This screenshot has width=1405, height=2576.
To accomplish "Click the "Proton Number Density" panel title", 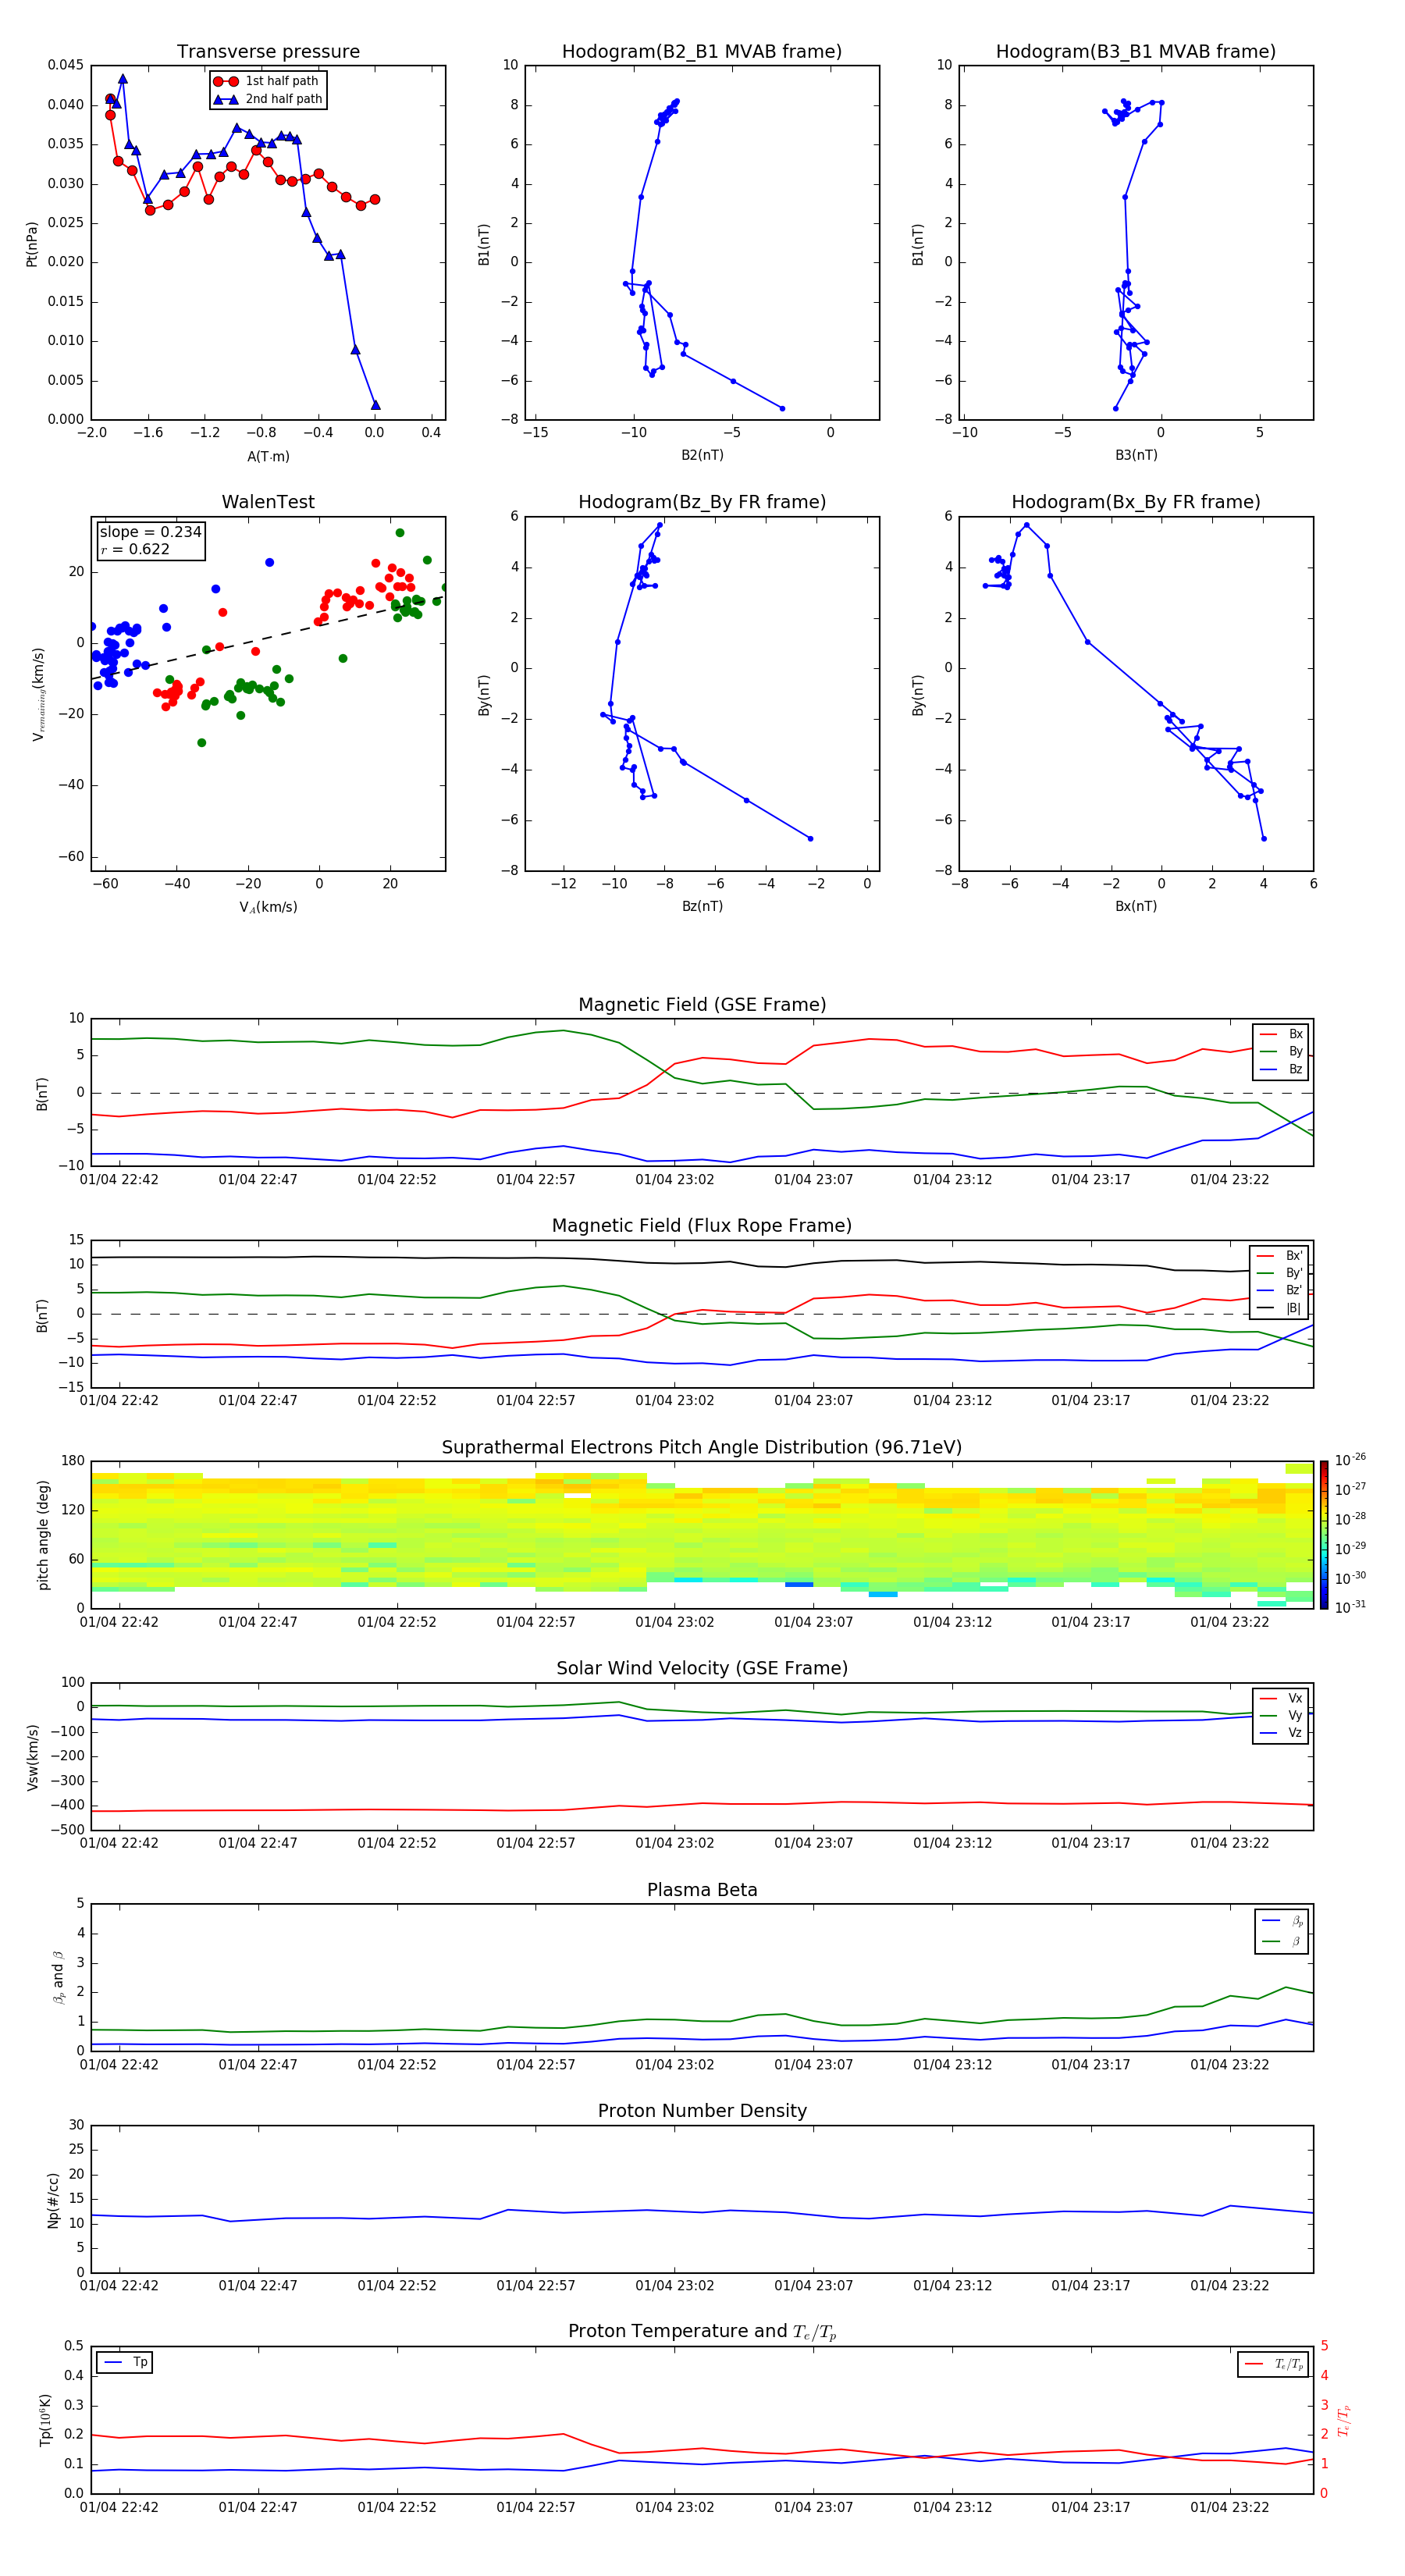I will point(702,2111).
